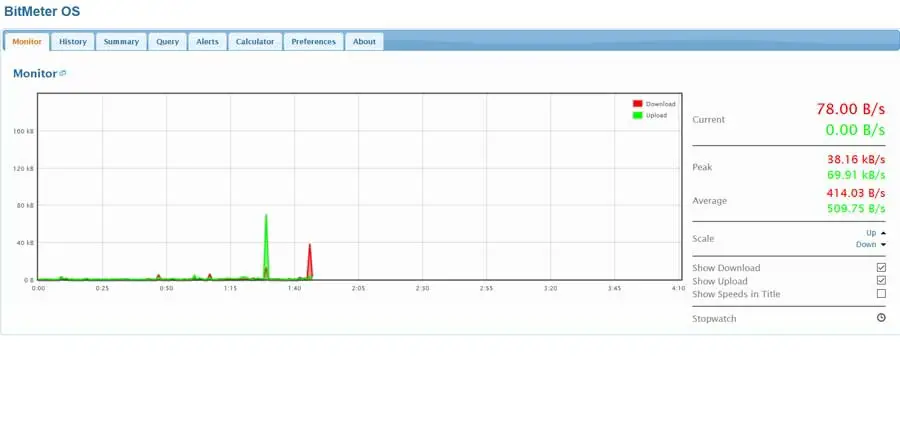Uncheck Show Download checkbox
Image resolution: width=900 pixels, height=428 pixels.
click(x=881, y=268)
